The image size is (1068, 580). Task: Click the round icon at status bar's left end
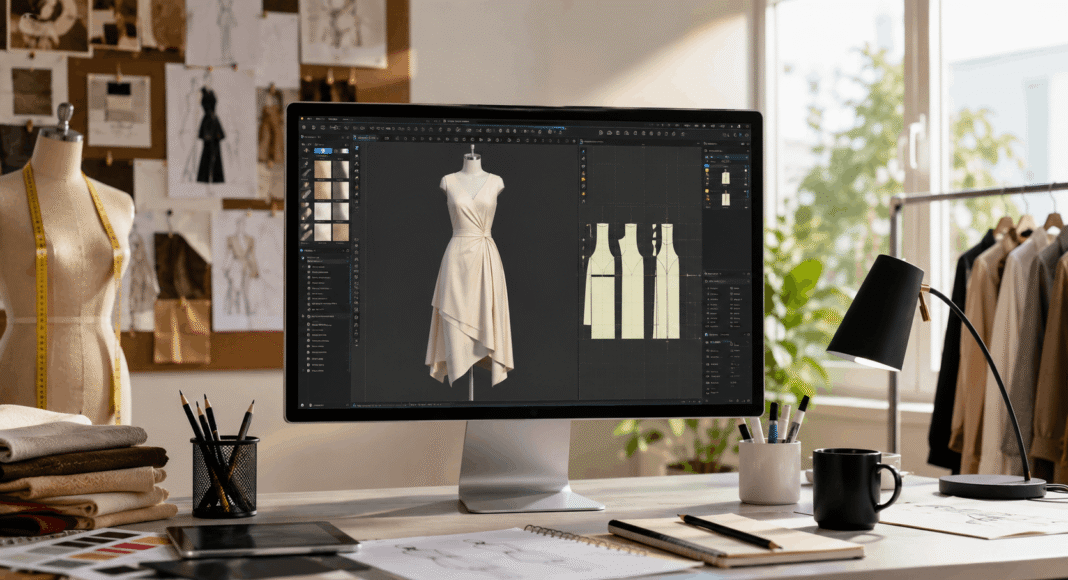(302, 405)
